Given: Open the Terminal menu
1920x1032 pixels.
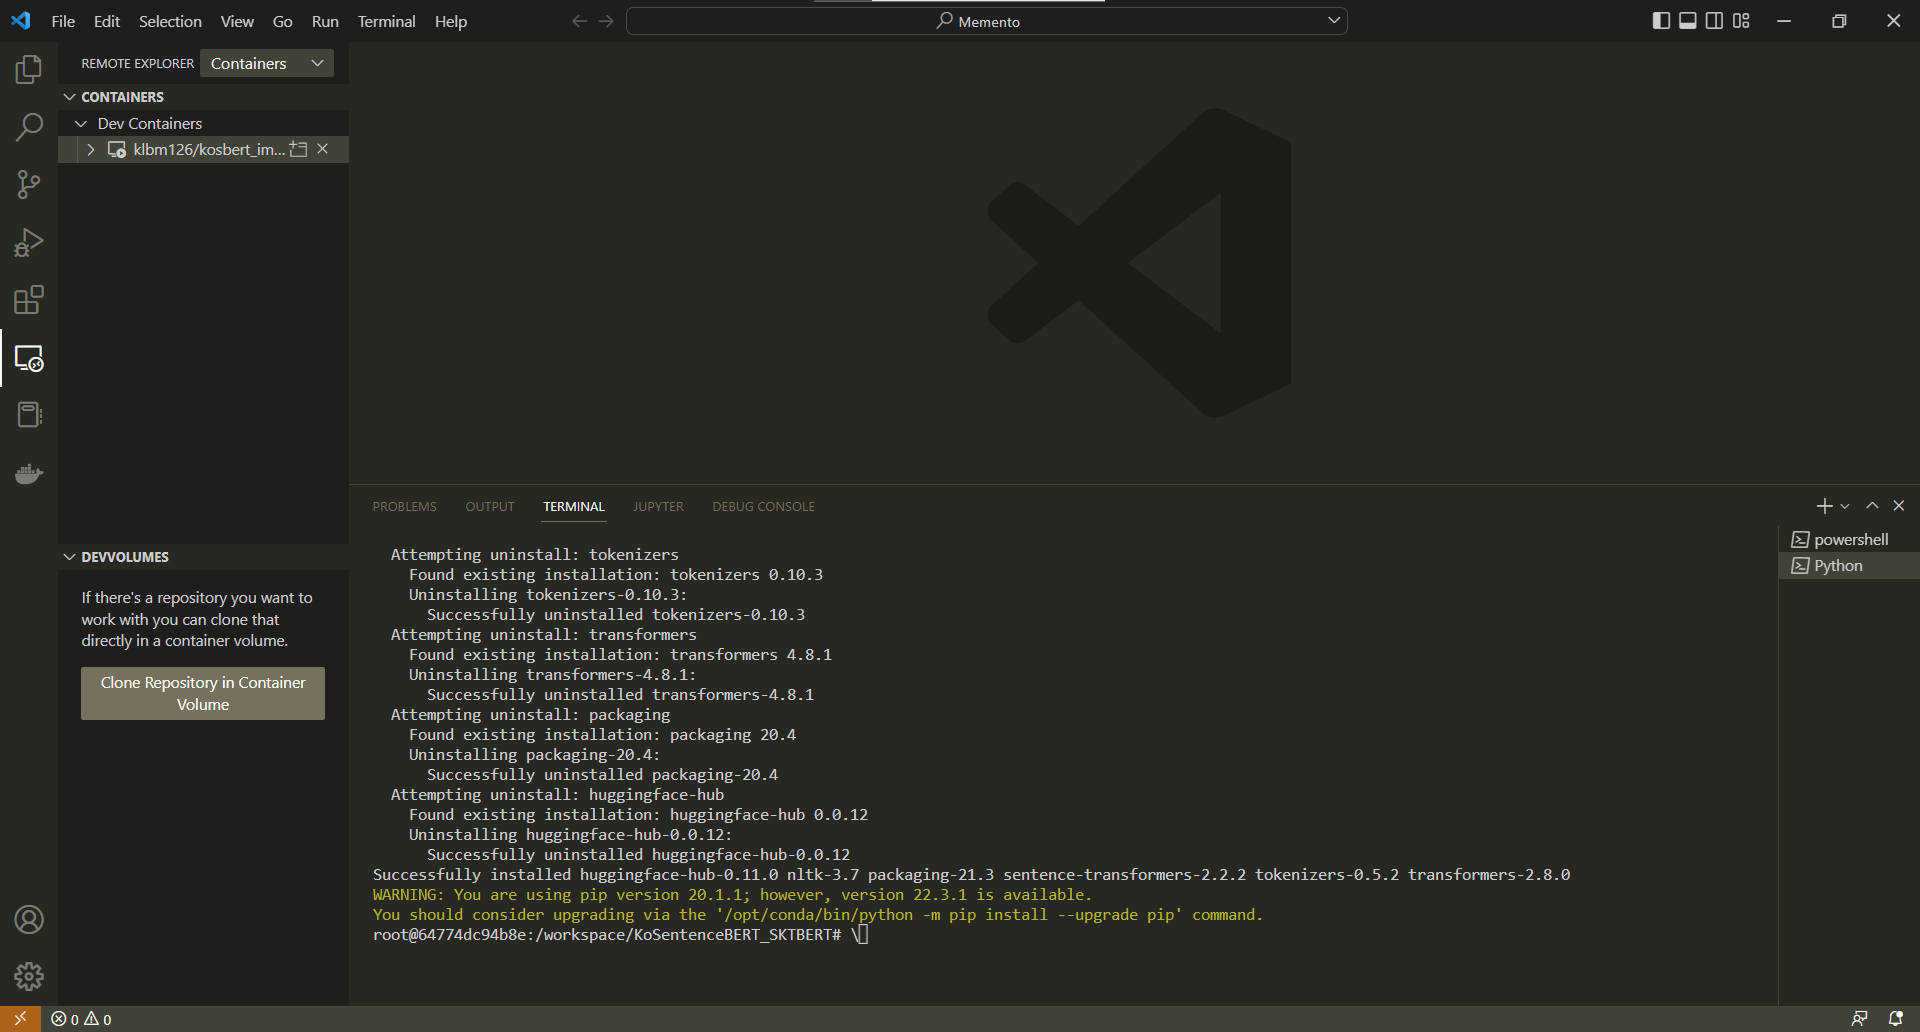Looking at the screenshot, I should [387, 21].
